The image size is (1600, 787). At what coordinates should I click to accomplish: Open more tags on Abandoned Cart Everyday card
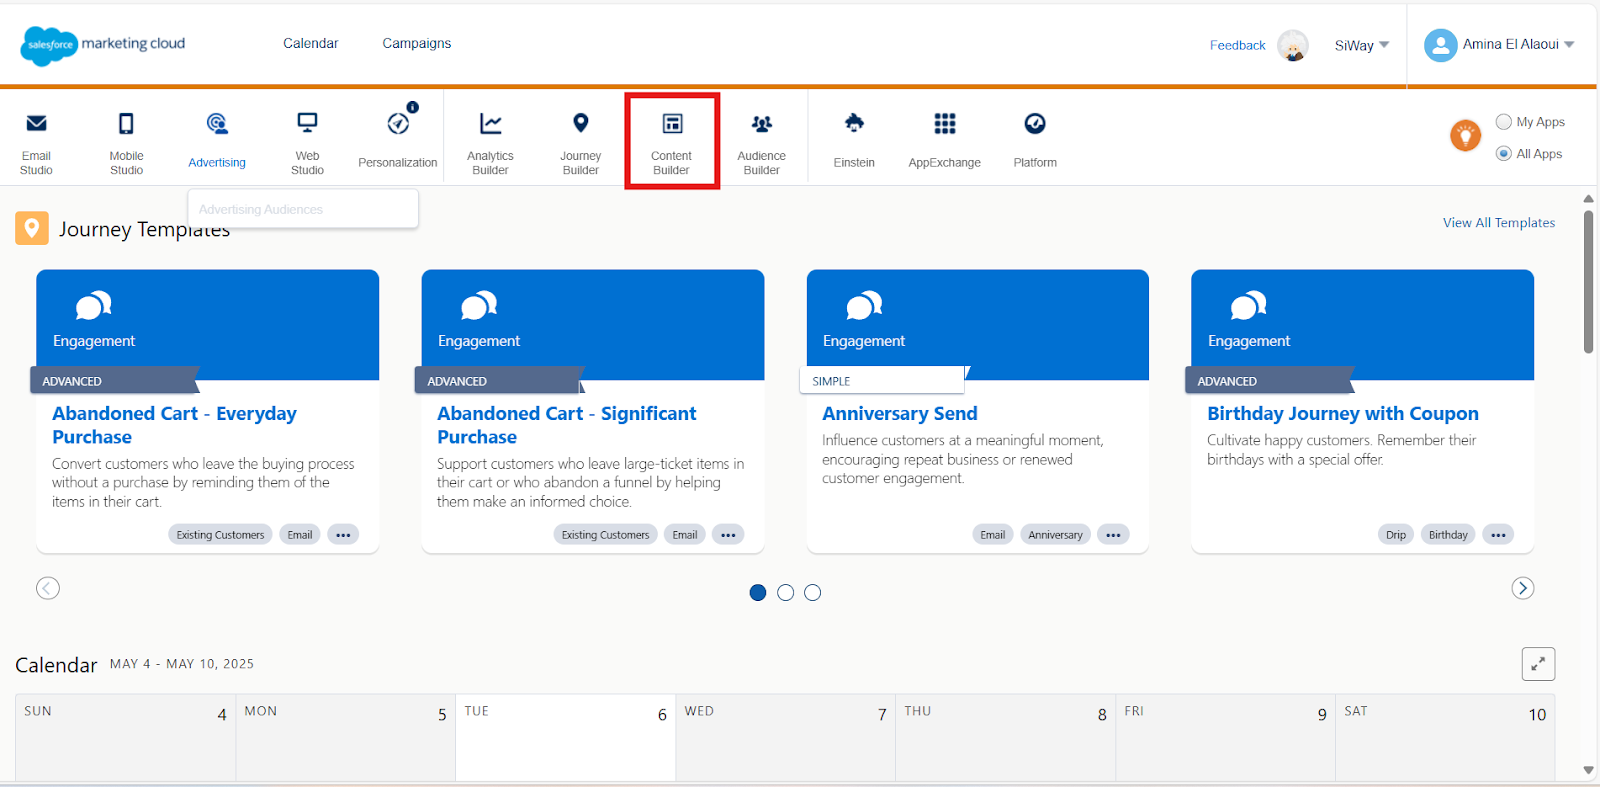point(343,535)
